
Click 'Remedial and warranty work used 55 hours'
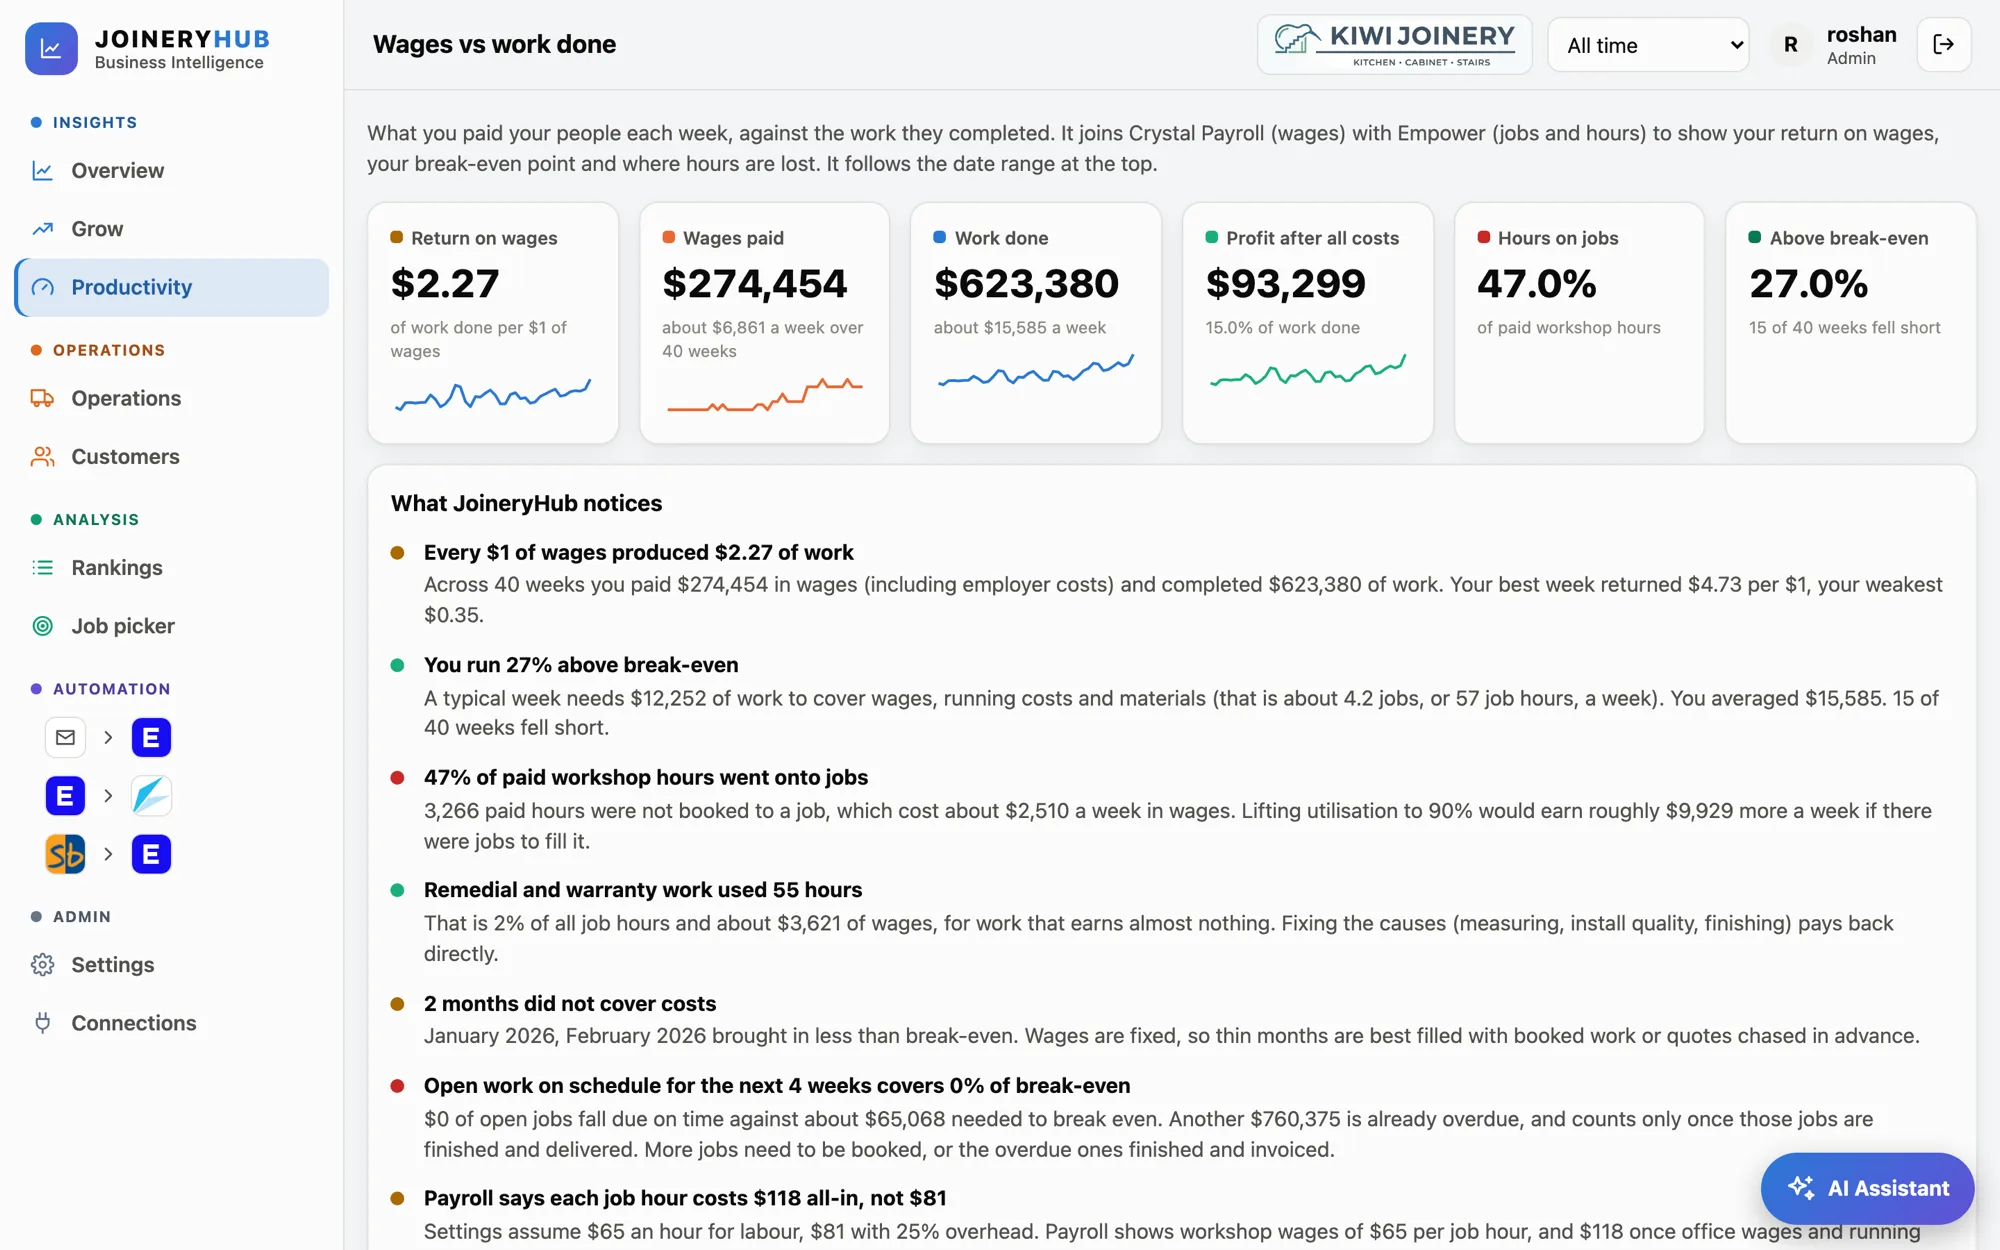(x=643, y=890)
